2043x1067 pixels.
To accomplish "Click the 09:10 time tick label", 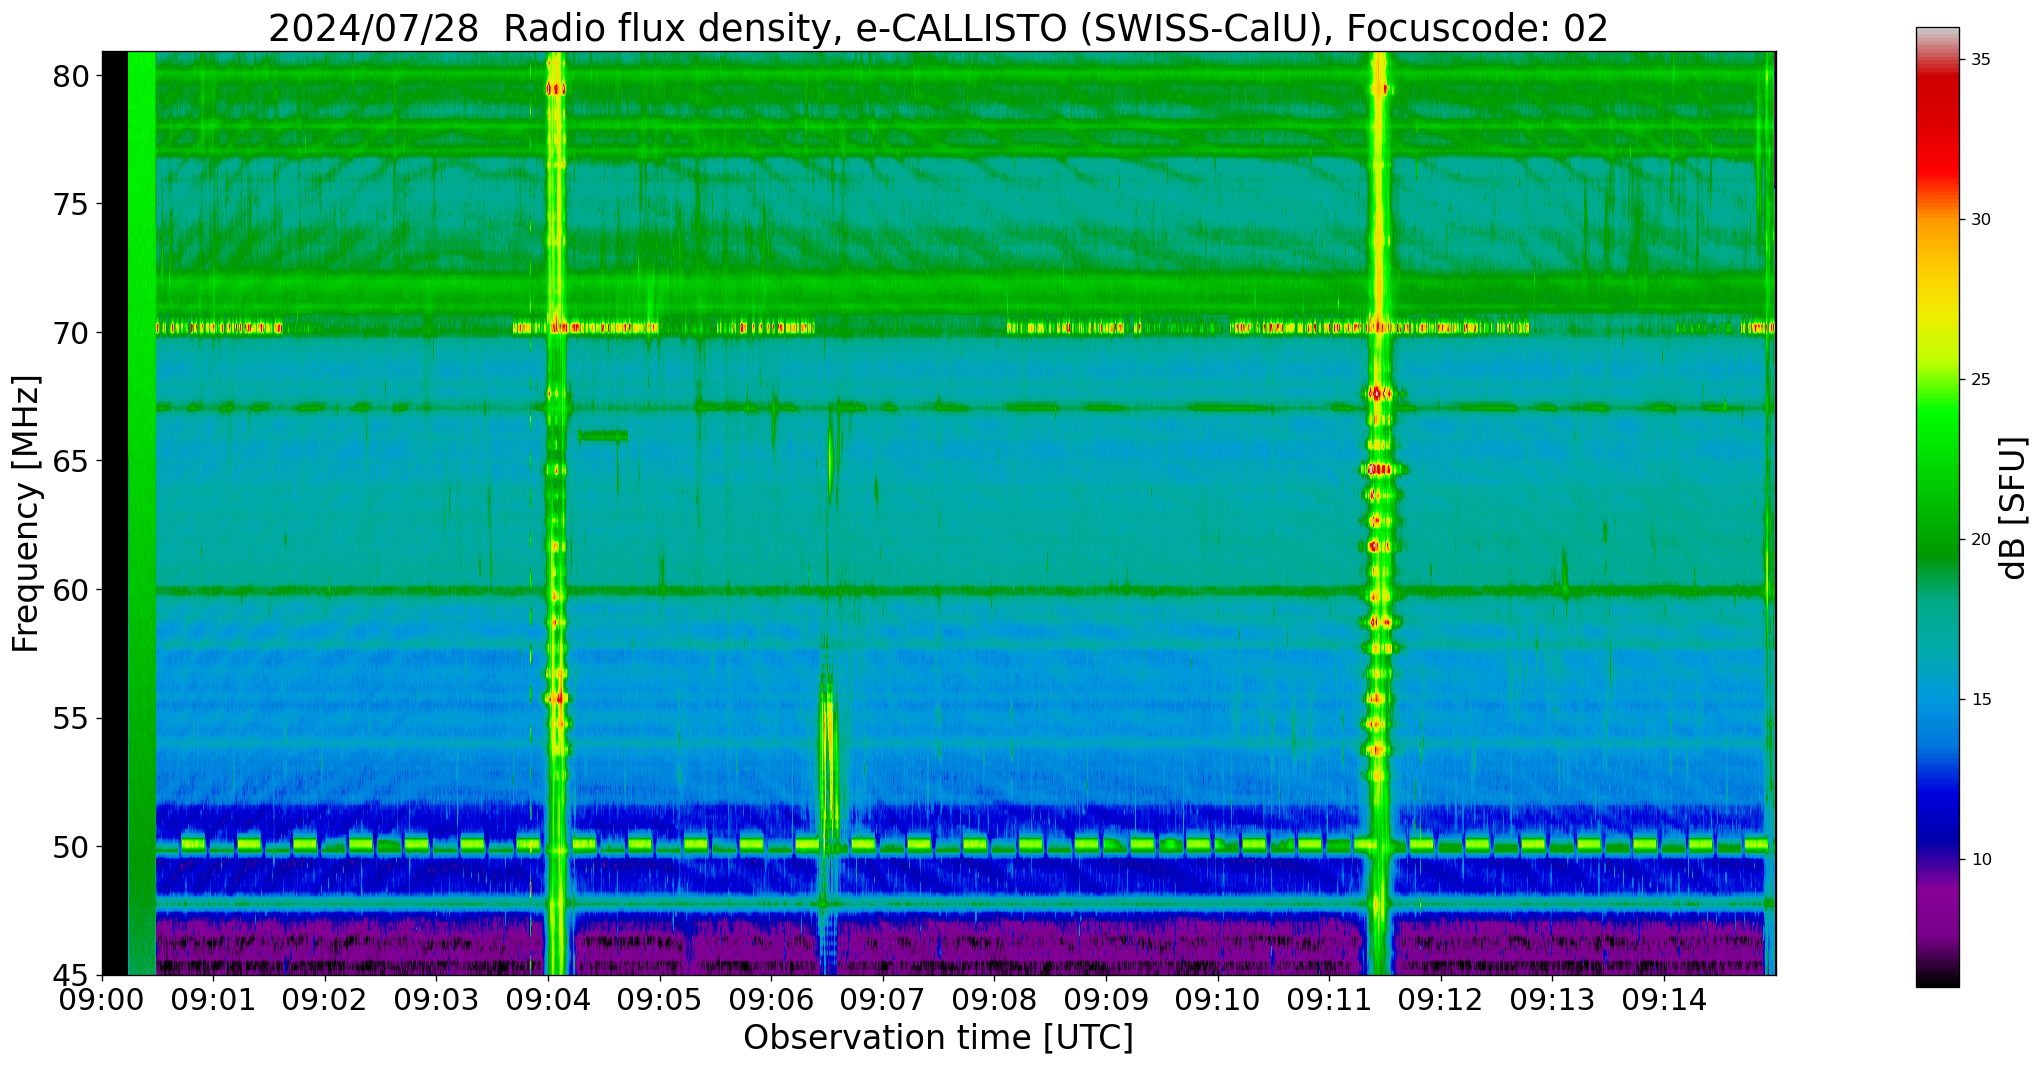I will pyautogui.click(x=1217, y=999).
